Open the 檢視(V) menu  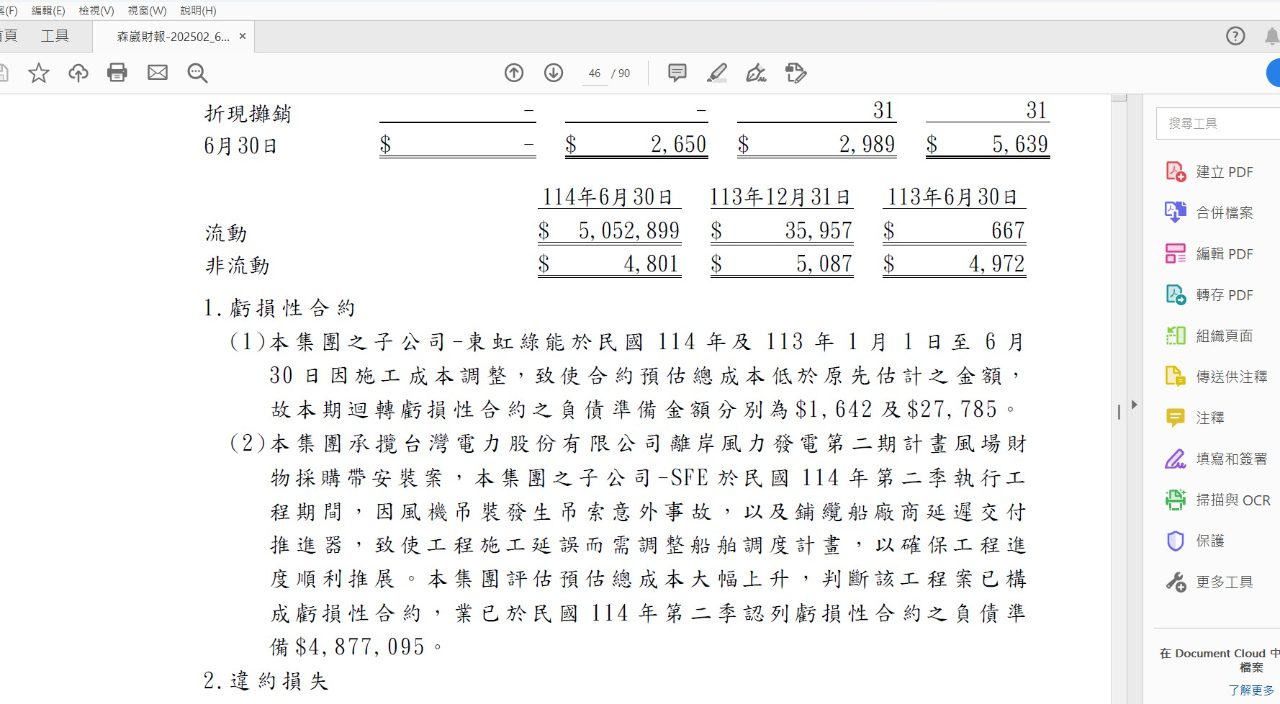point(97,10)
